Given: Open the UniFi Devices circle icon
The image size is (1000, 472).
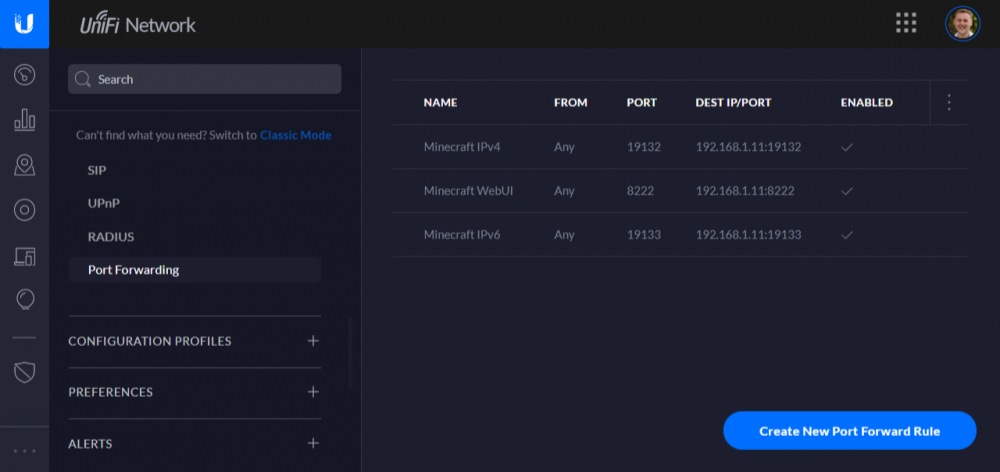Looking at the screenshot, I should pos(24,210).
